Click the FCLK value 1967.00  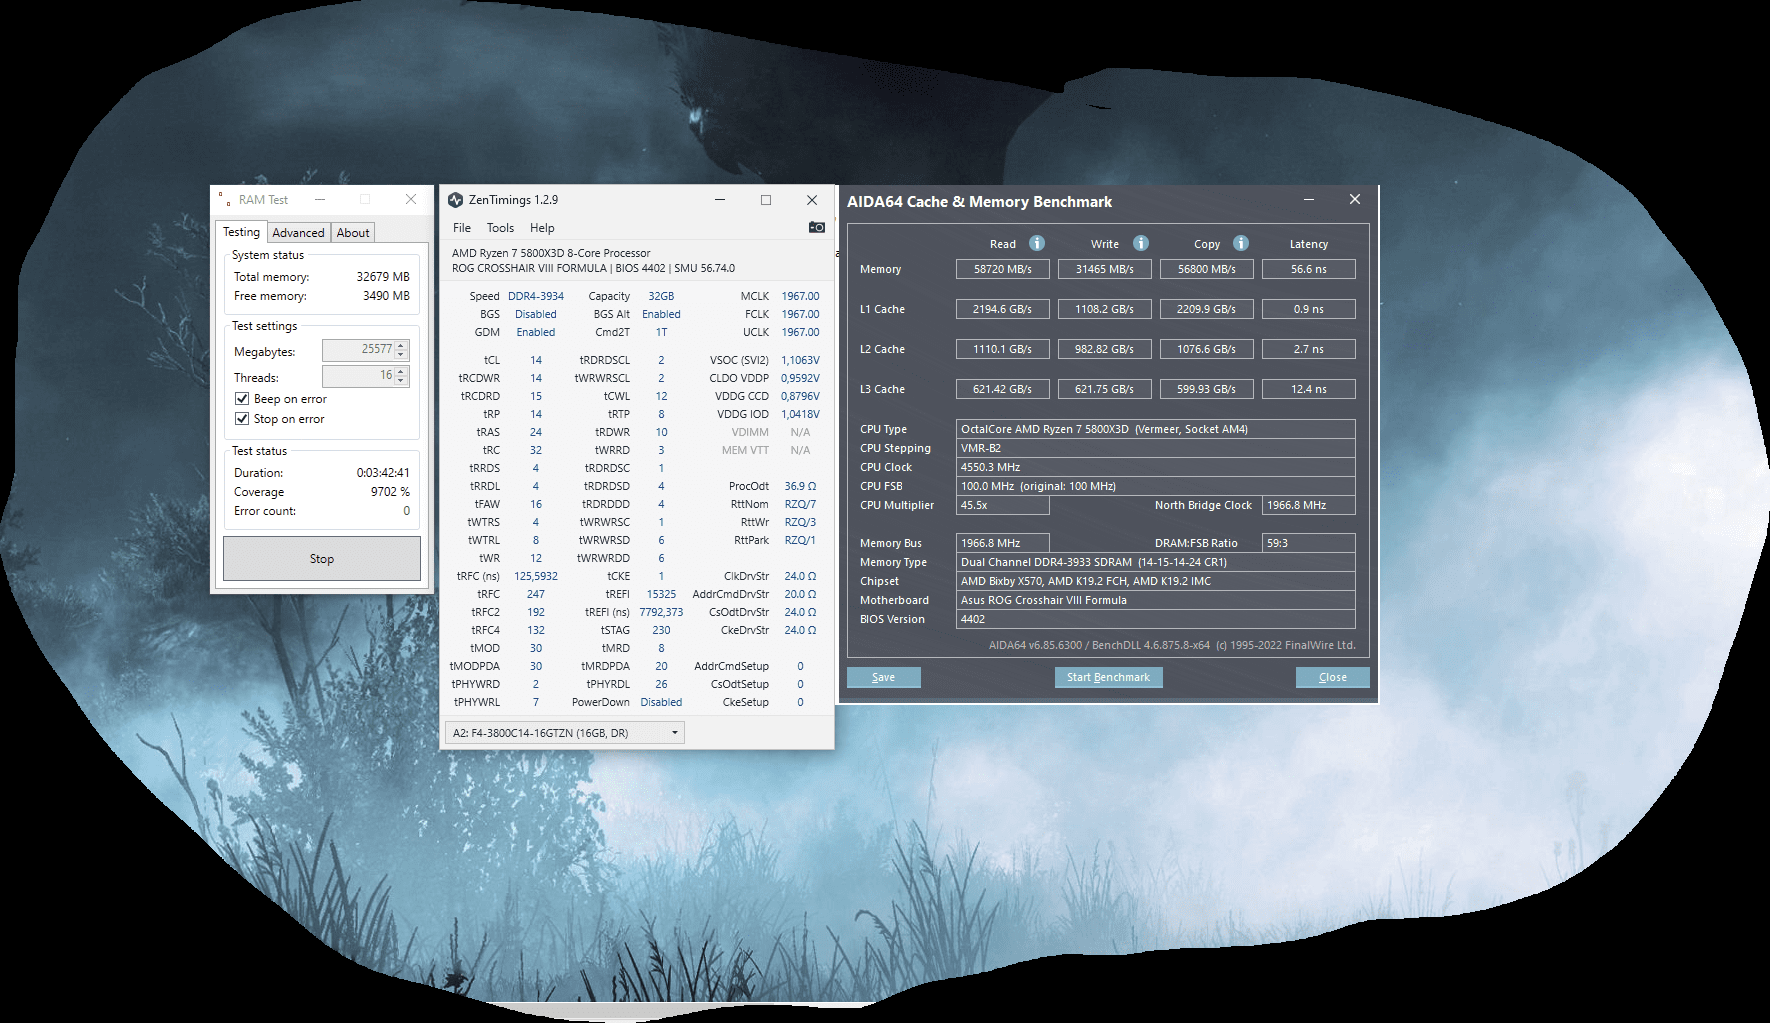[800, 314]
